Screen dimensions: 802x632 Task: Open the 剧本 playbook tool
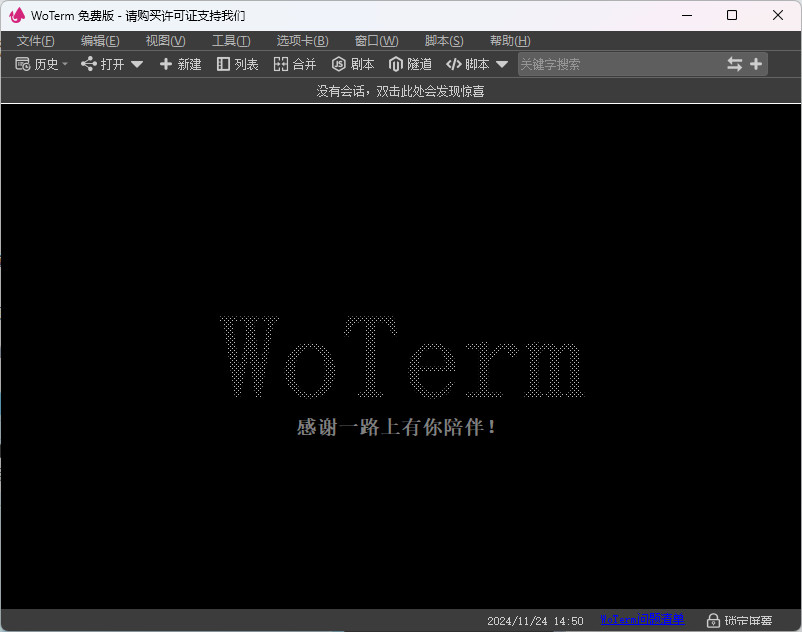coord(353,64)
